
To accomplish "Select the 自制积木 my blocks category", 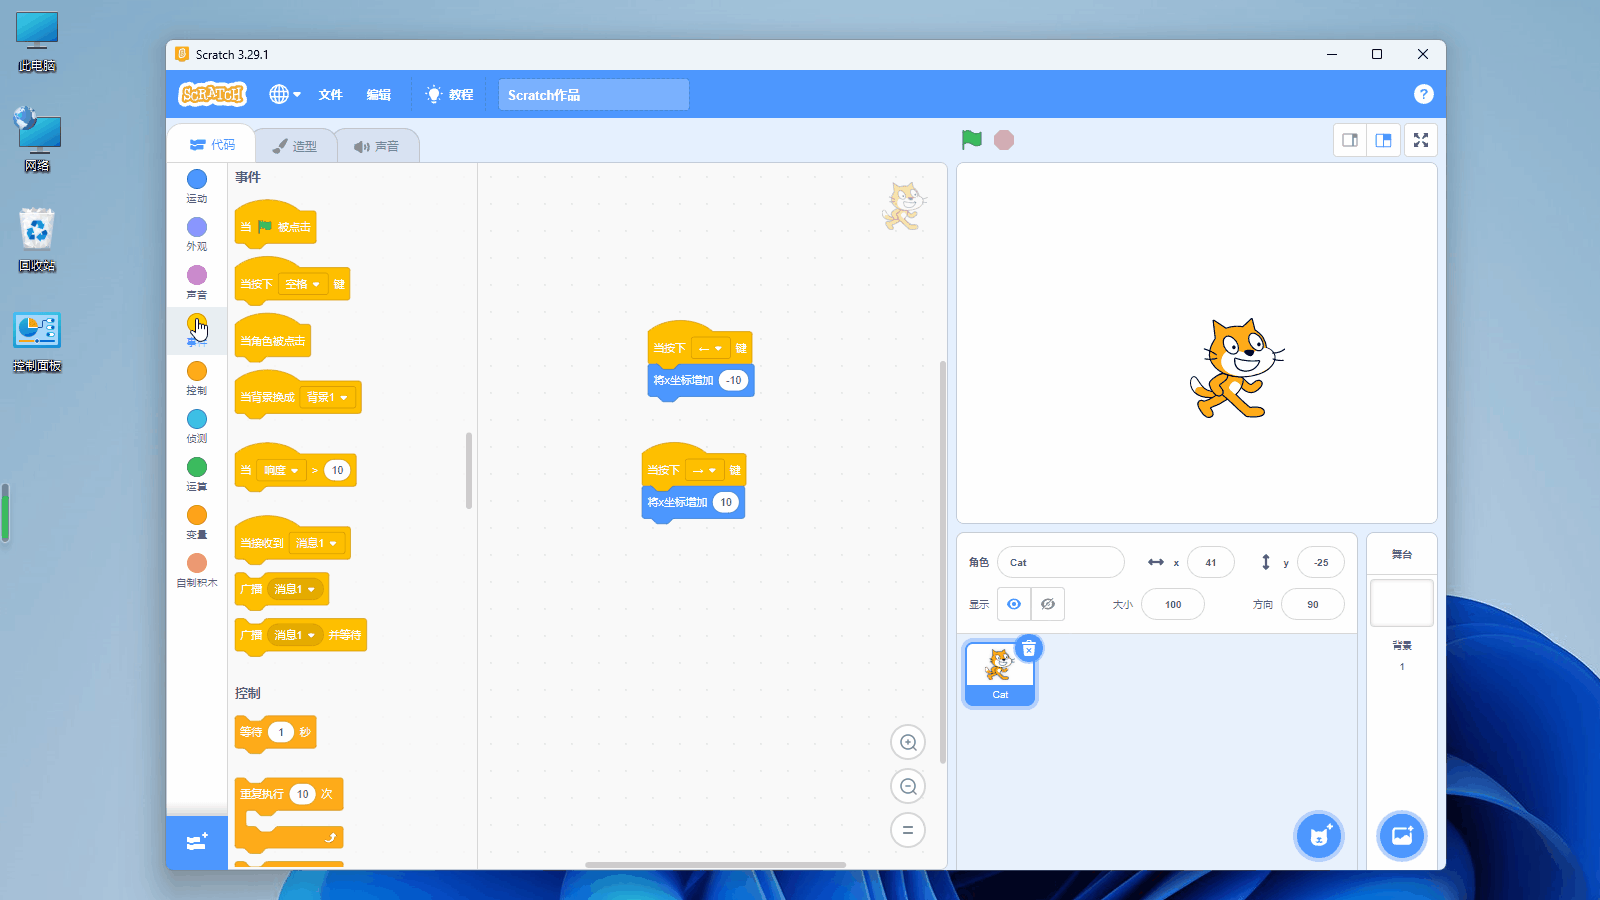I will [x=197, y=570].
